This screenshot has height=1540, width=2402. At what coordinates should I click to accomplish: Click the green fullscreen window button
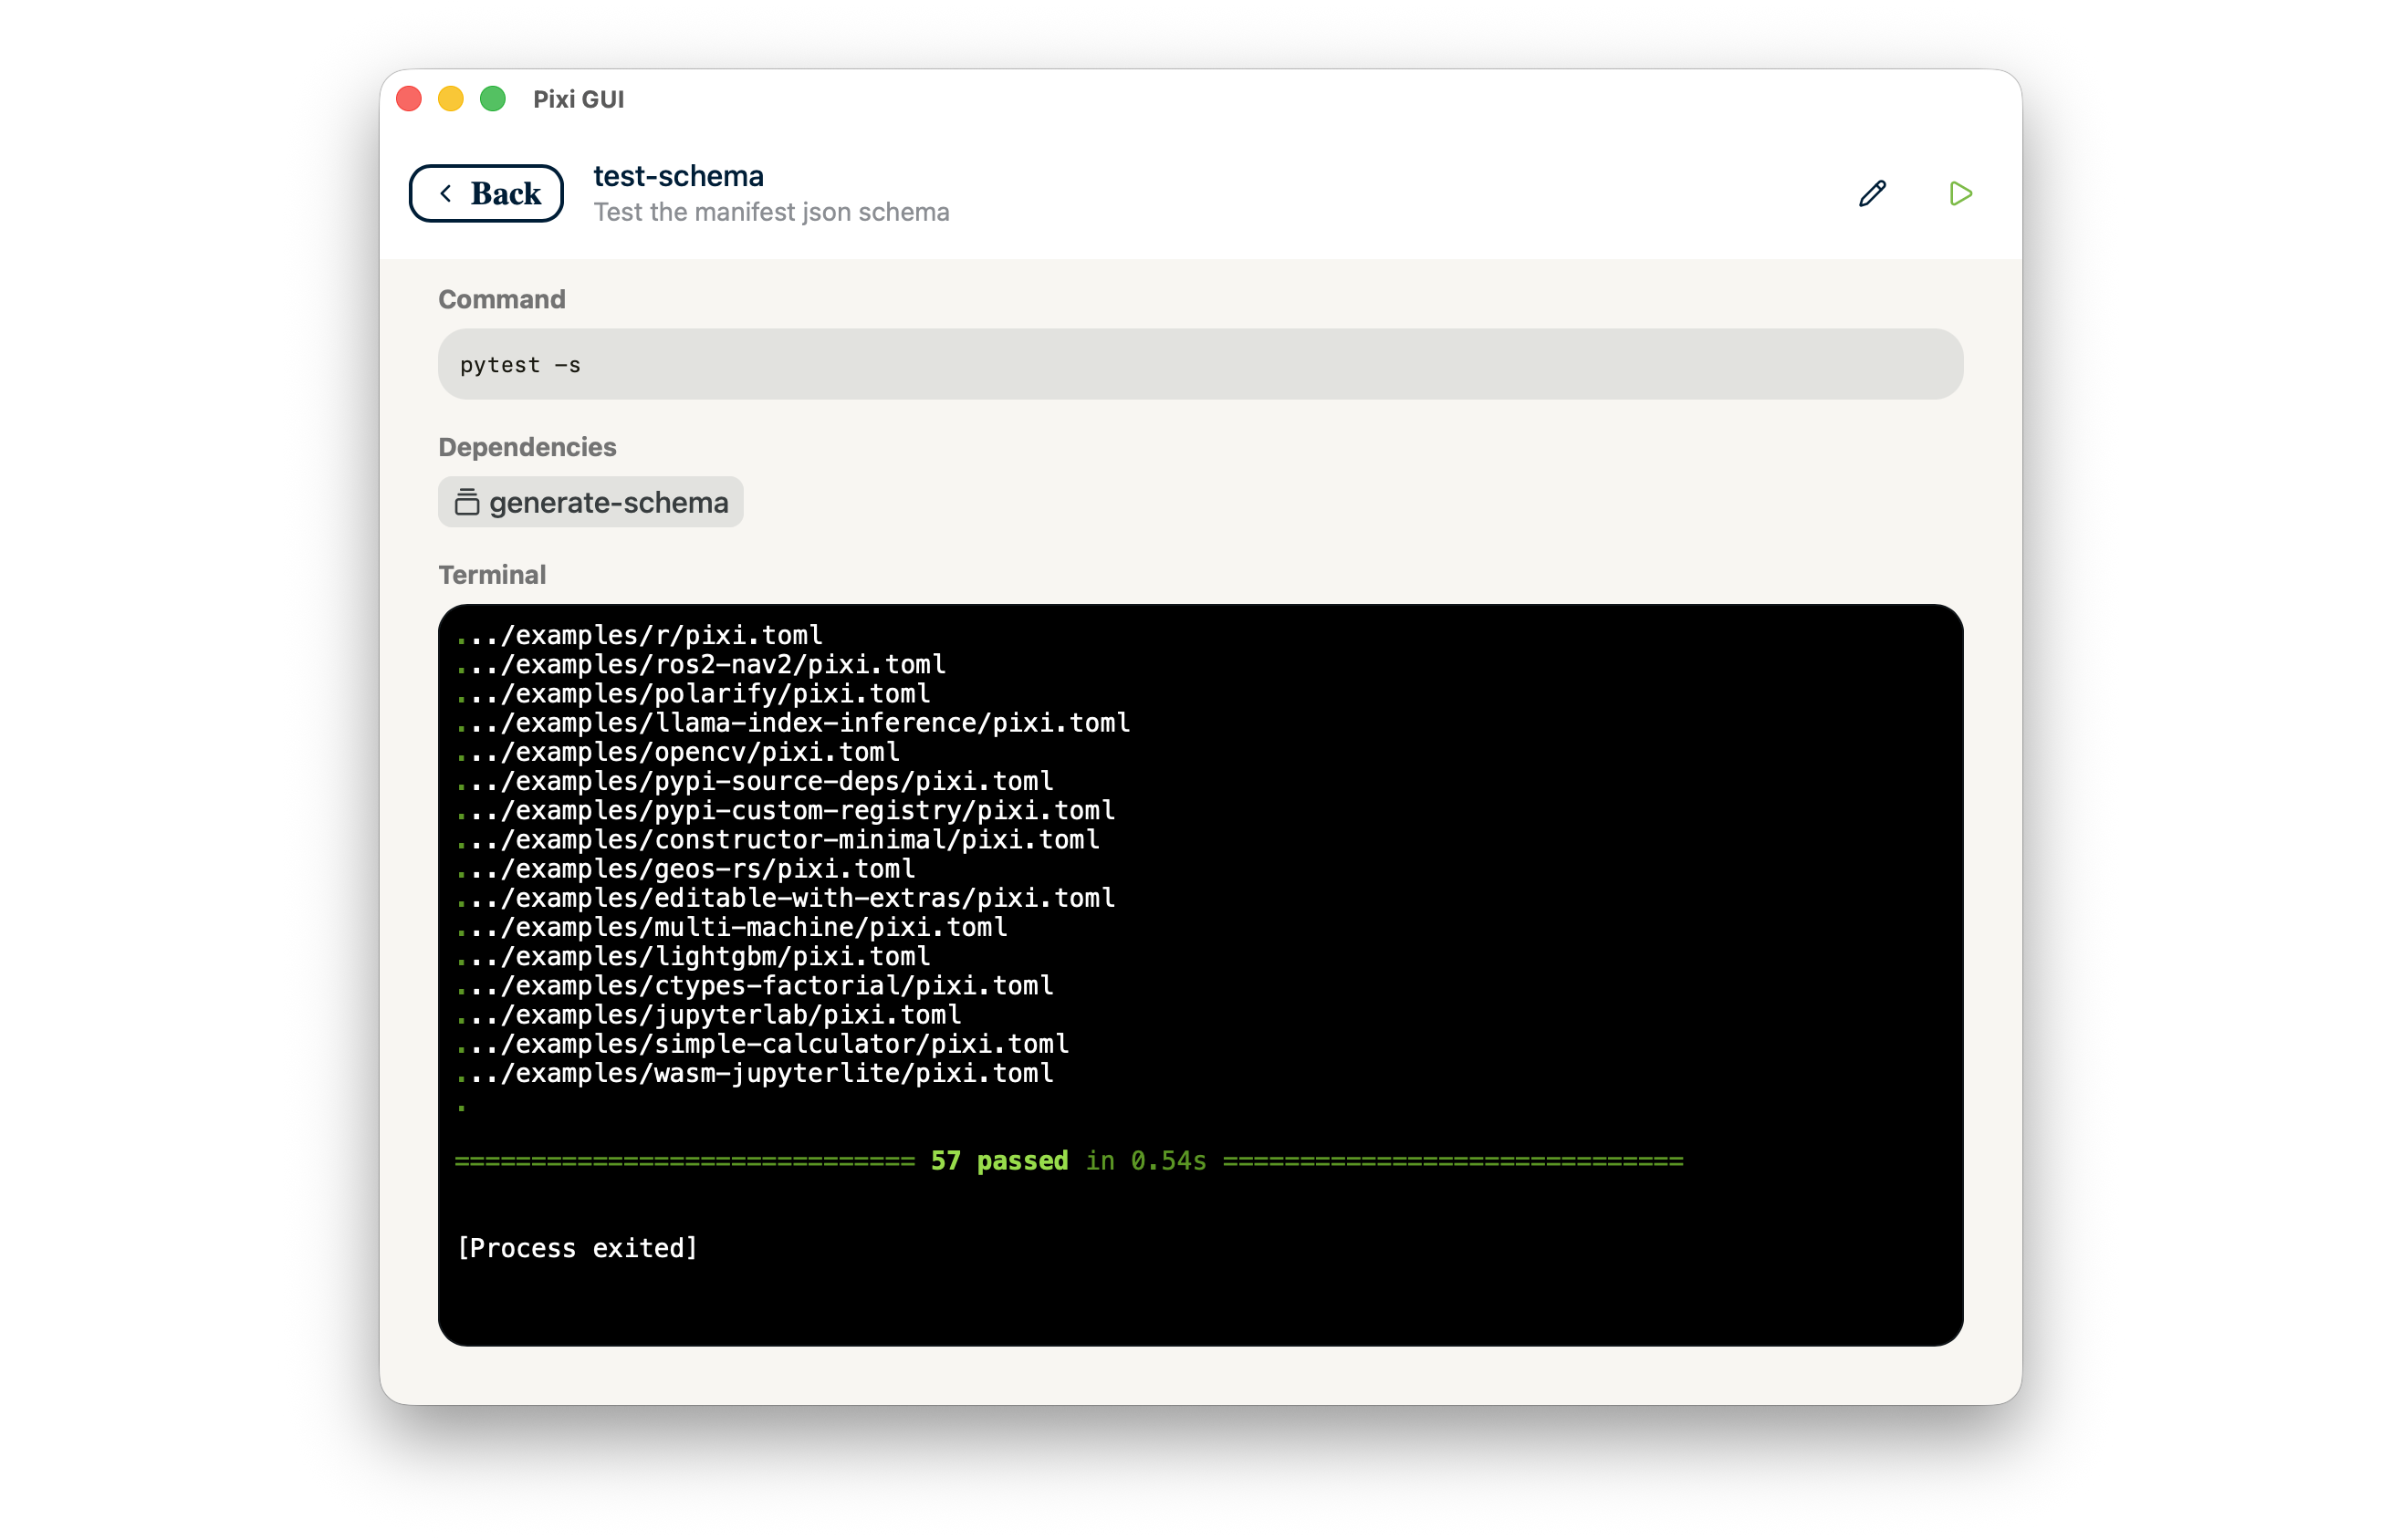(x=493, y=99)
